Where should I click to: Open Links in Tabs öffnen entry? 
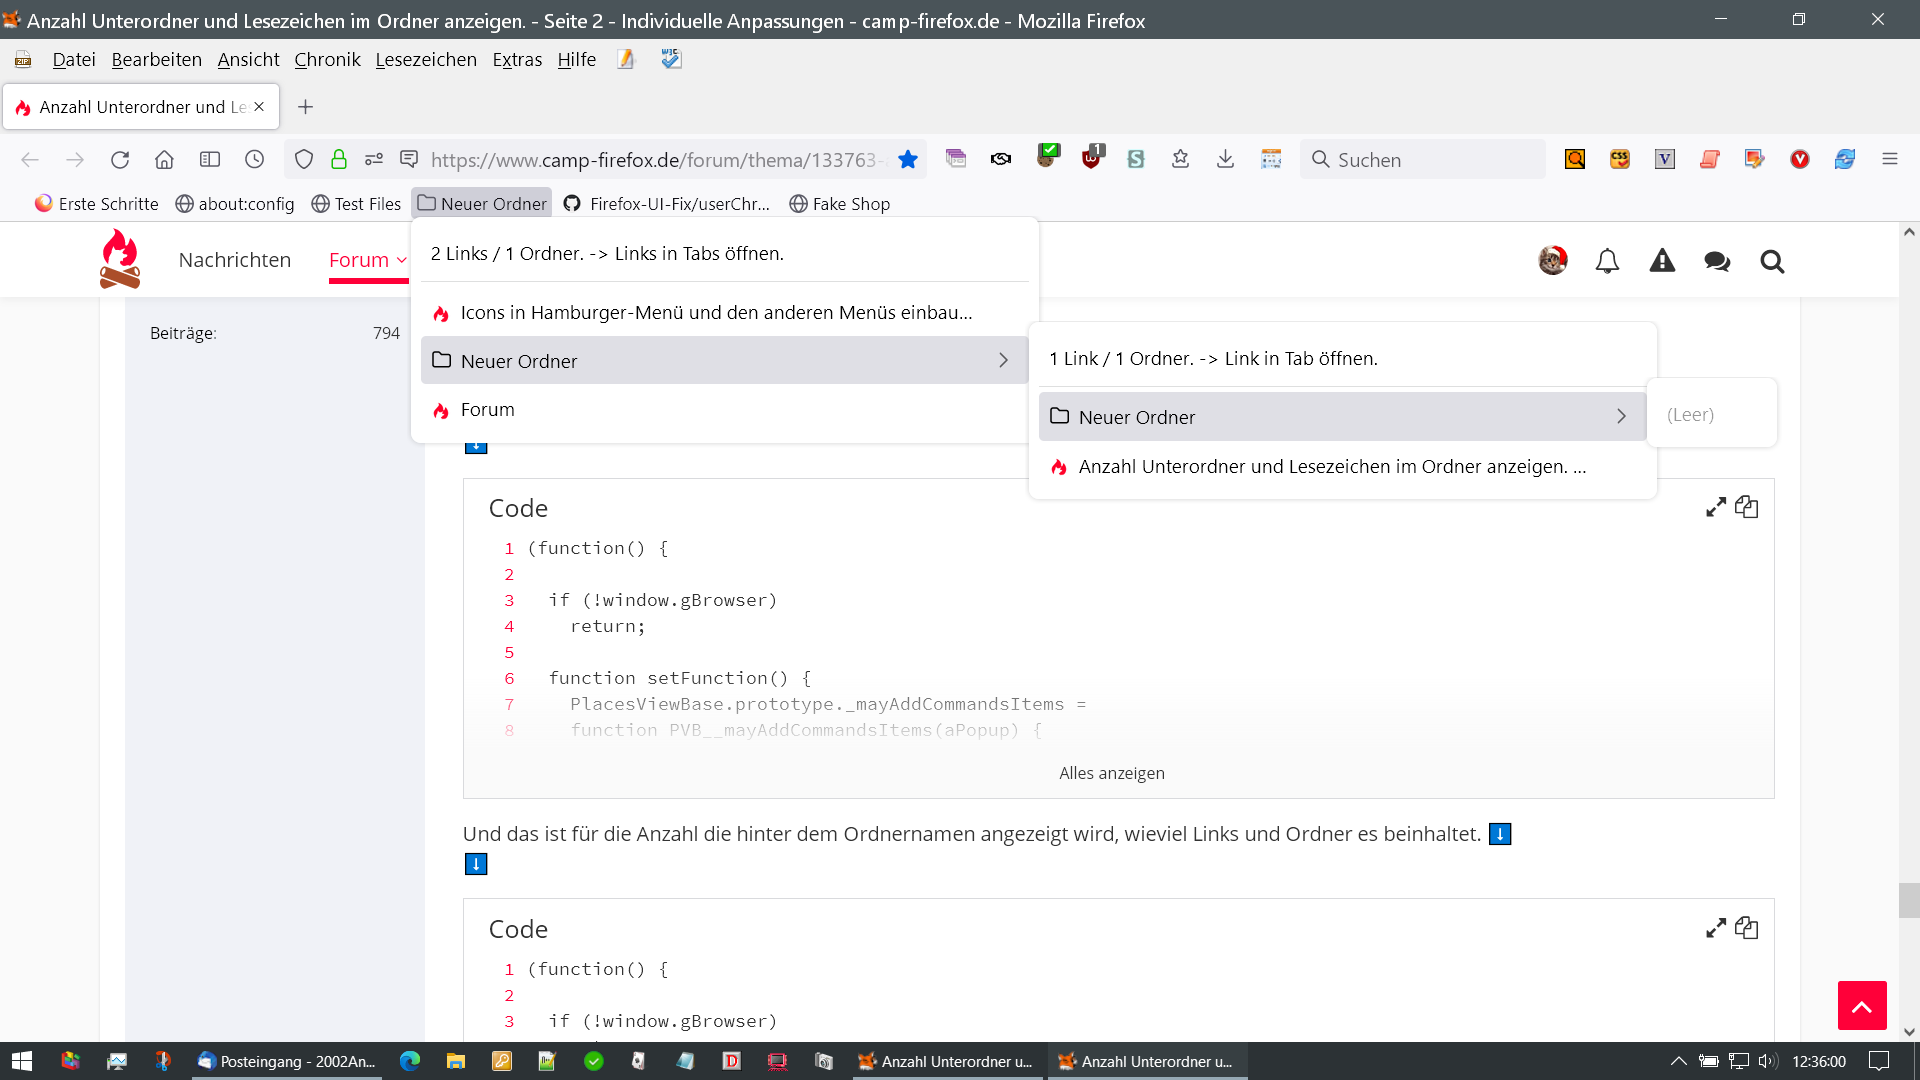coord(607,254)
